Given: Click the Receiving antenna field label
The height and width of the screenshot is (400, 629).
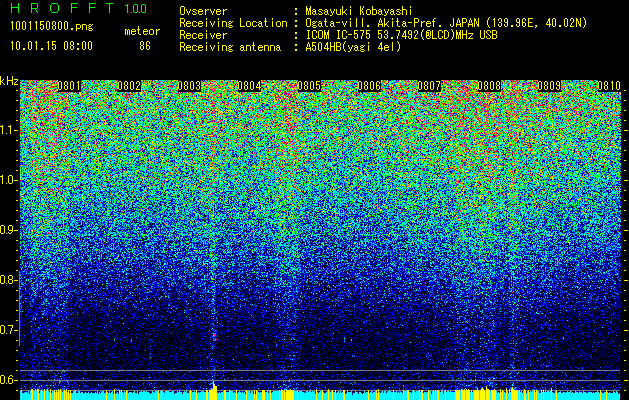Looking at the screenshot, I should (x=230, y=47).
